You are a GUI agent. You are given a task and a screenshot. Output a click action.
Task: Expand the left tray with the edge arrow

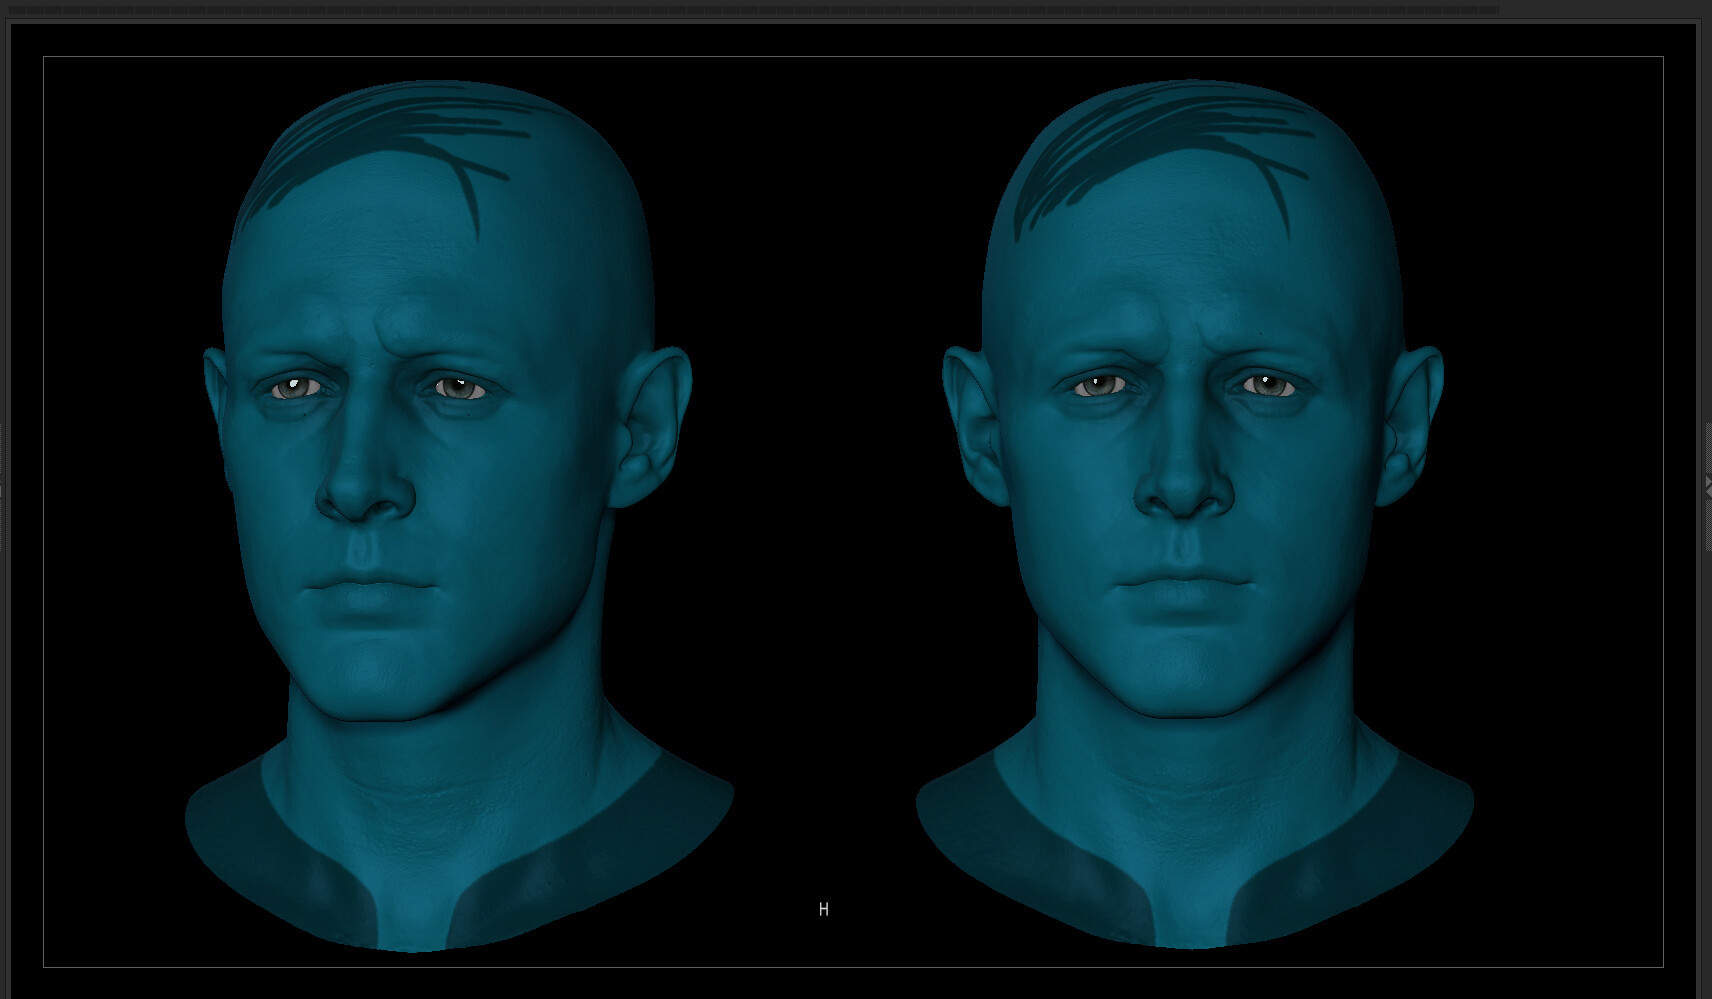(3, 489)
